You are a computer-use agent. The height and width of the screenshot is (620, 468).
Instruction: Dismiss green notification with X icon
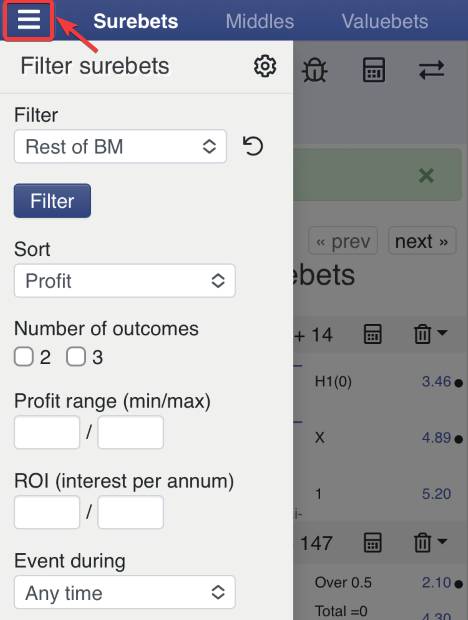[x=426, y=175]
